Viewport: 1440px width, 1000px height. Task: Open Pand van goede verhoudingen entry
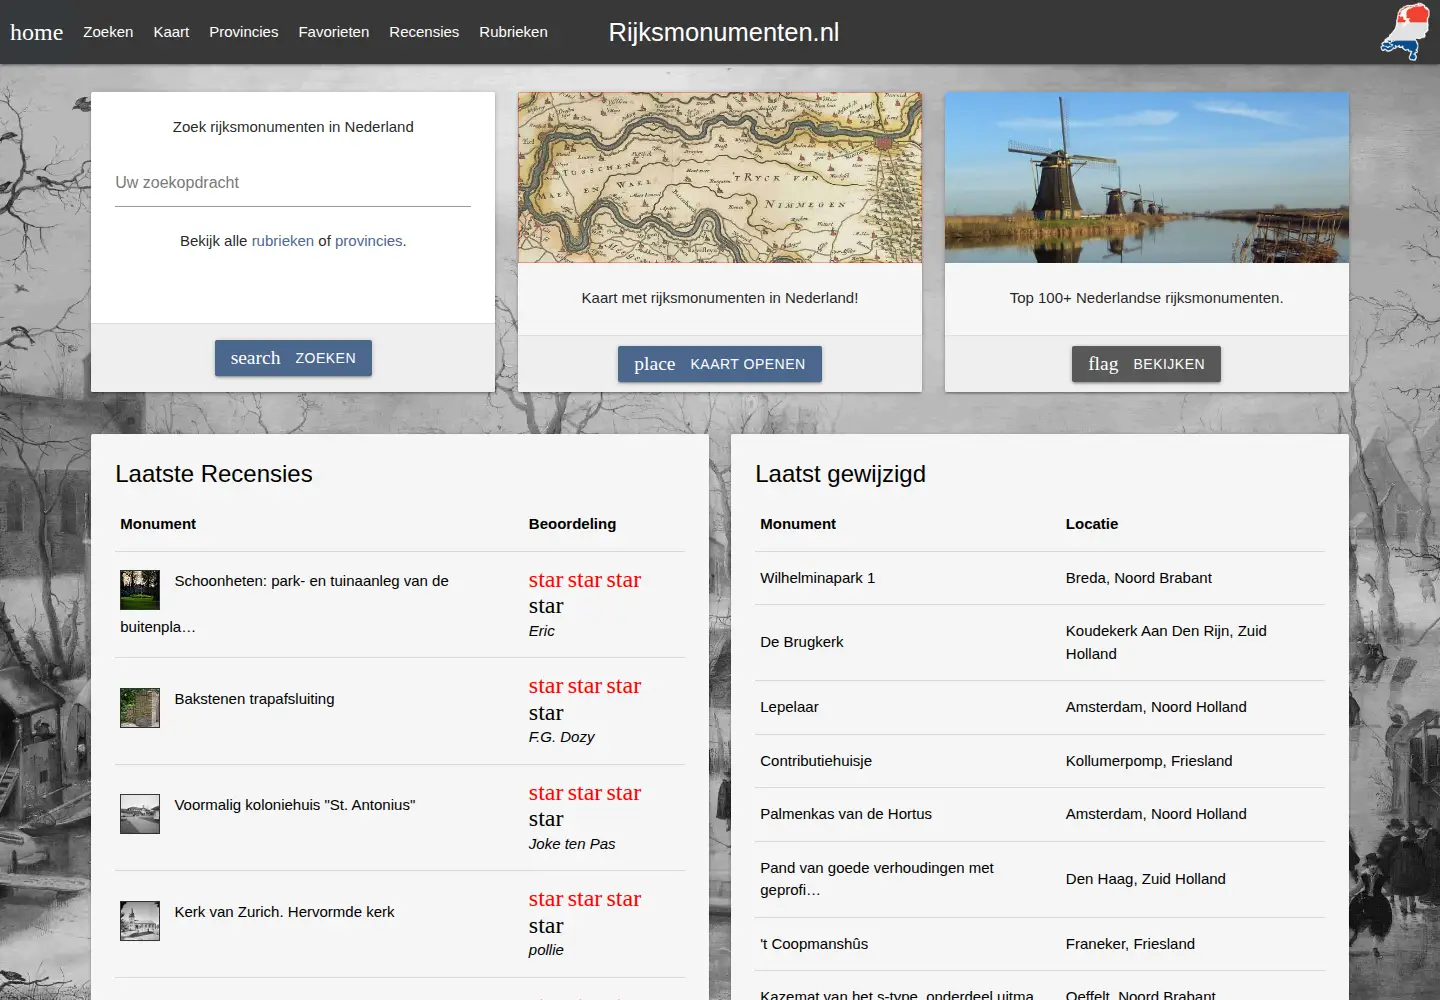tap(877, 879)
